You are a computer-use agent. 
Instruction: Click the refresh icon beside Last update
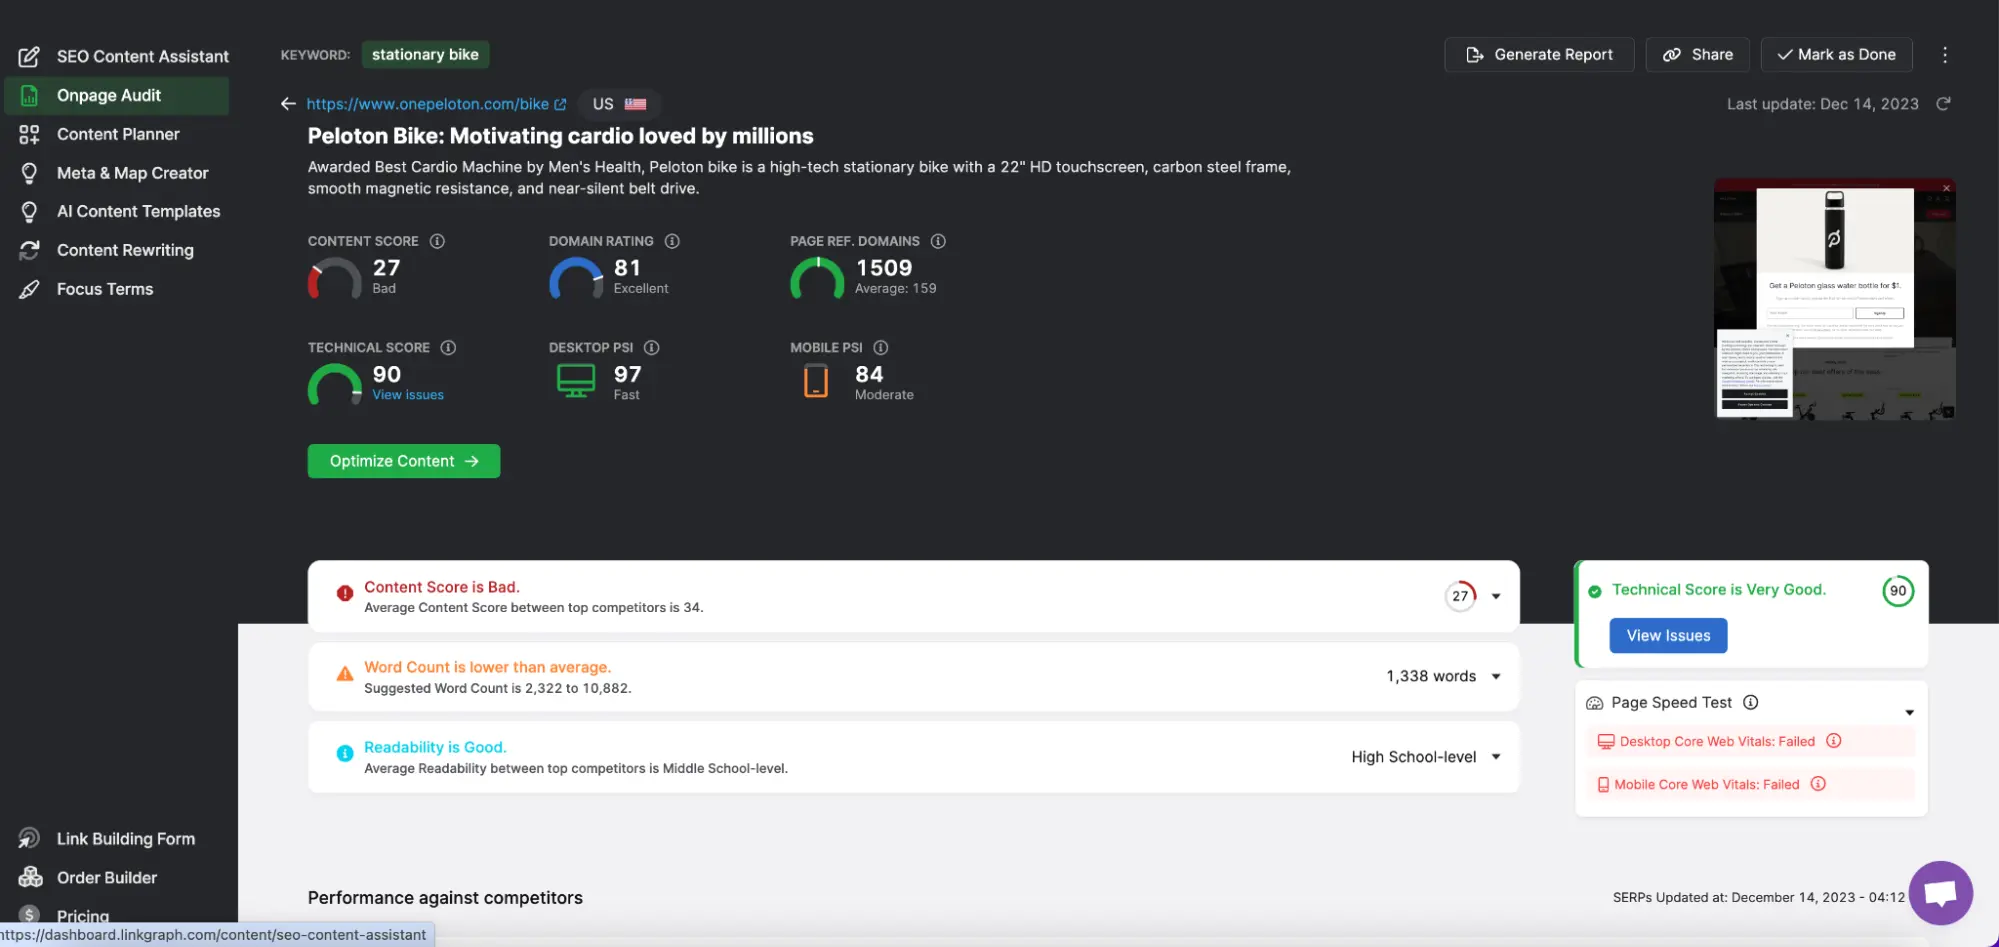coord(1943,104)
